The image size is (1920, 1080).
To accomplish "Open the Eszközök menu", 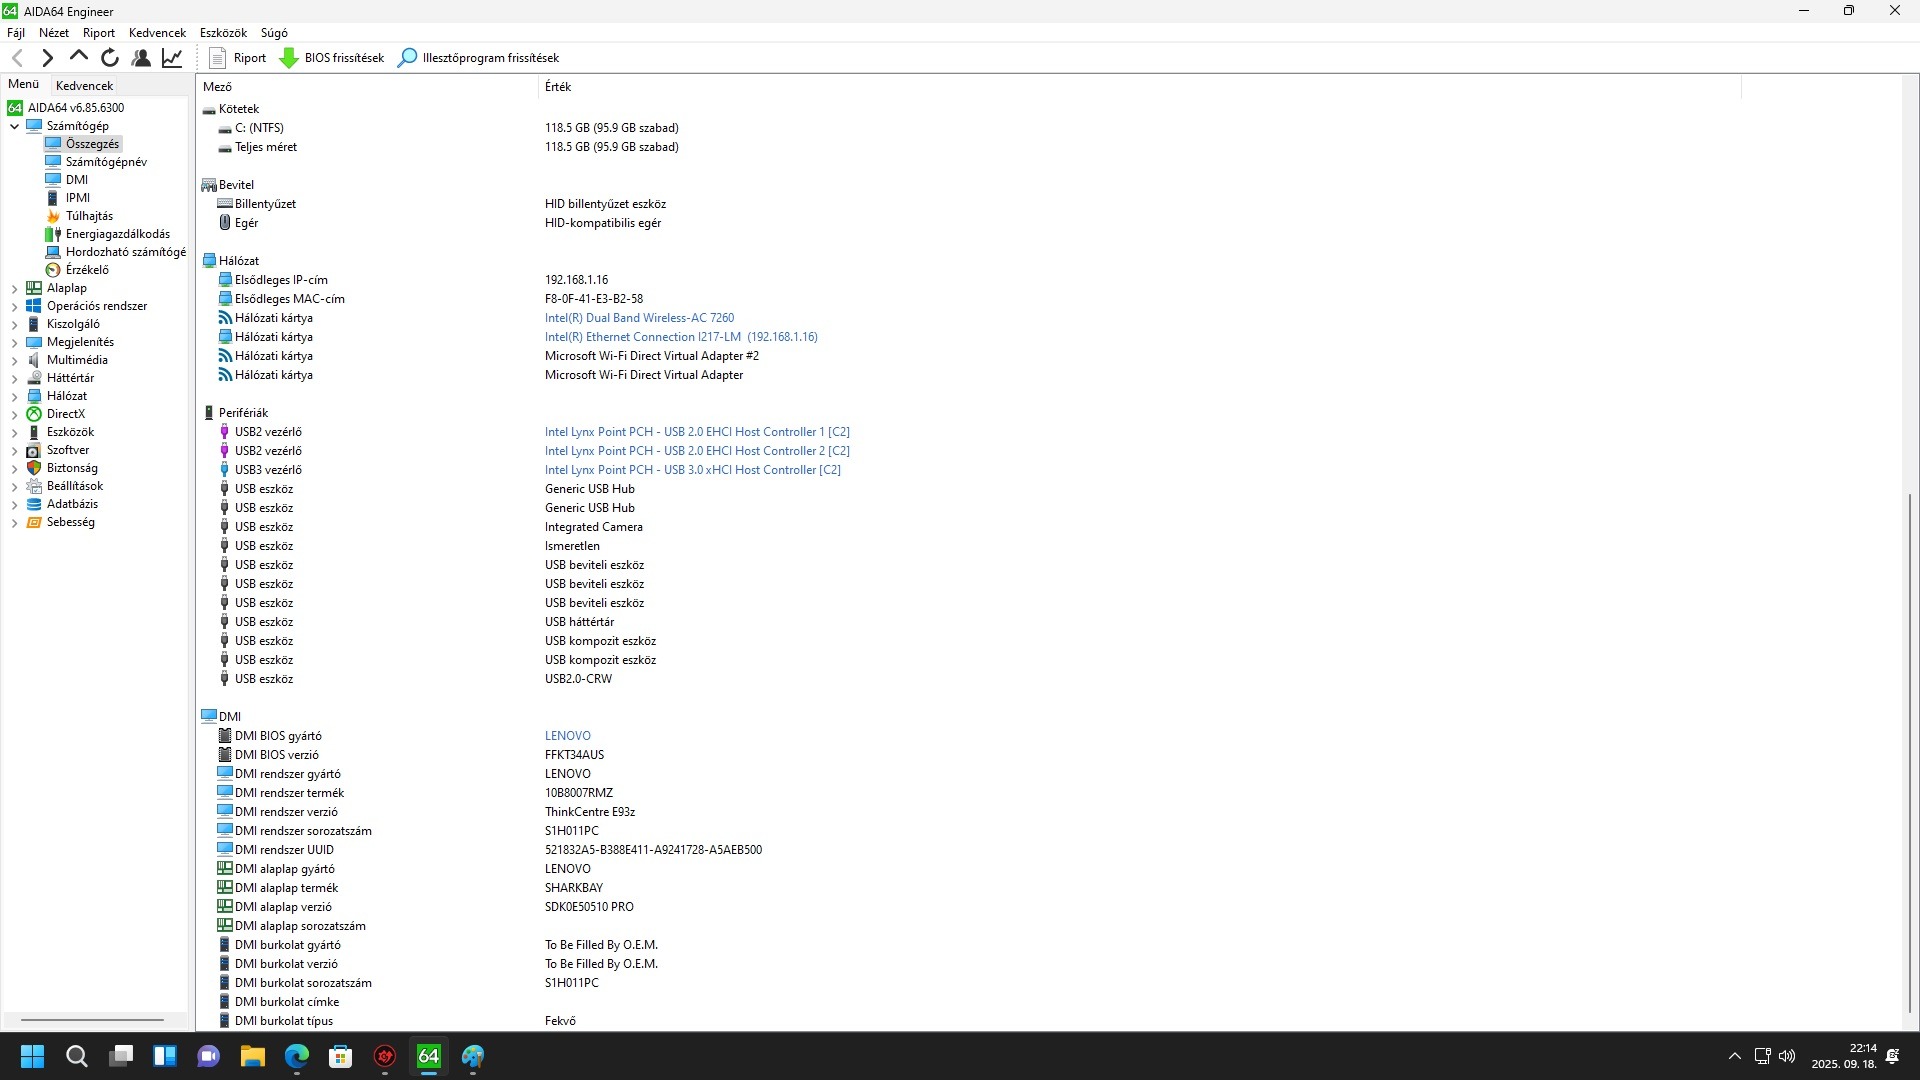I will 223,33.
